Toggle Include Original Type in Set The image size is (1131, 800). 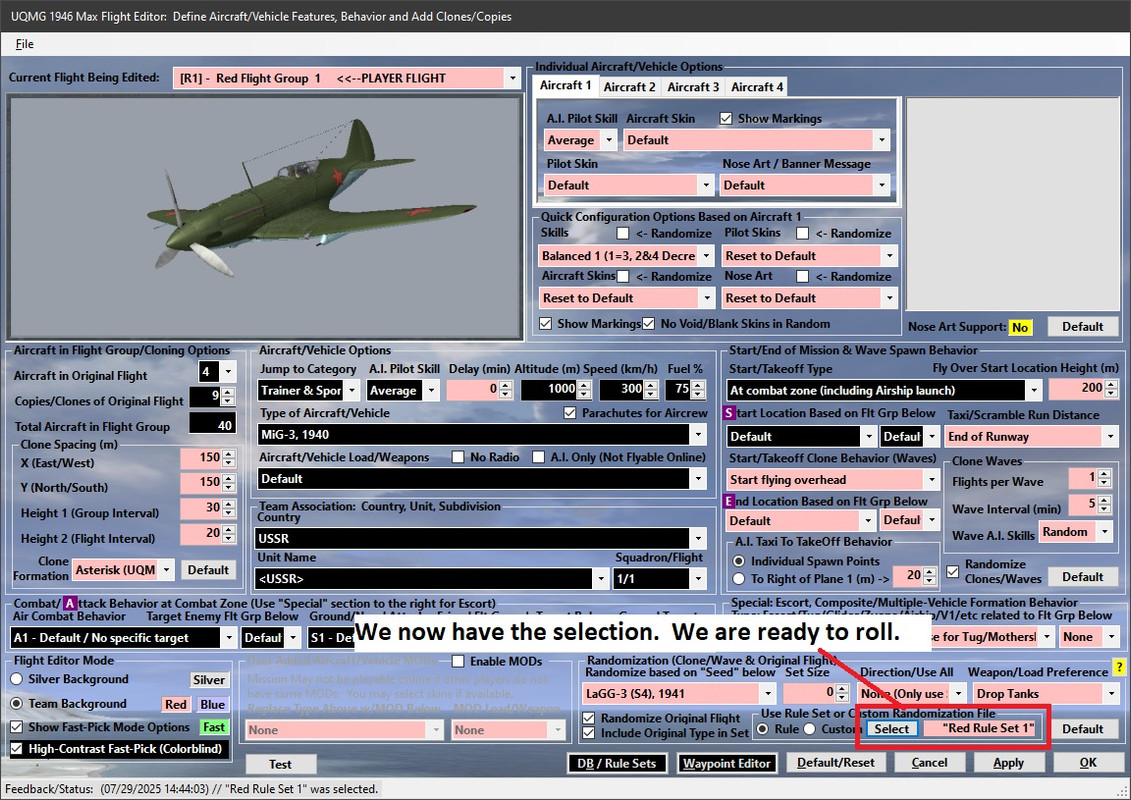[589, 733]
